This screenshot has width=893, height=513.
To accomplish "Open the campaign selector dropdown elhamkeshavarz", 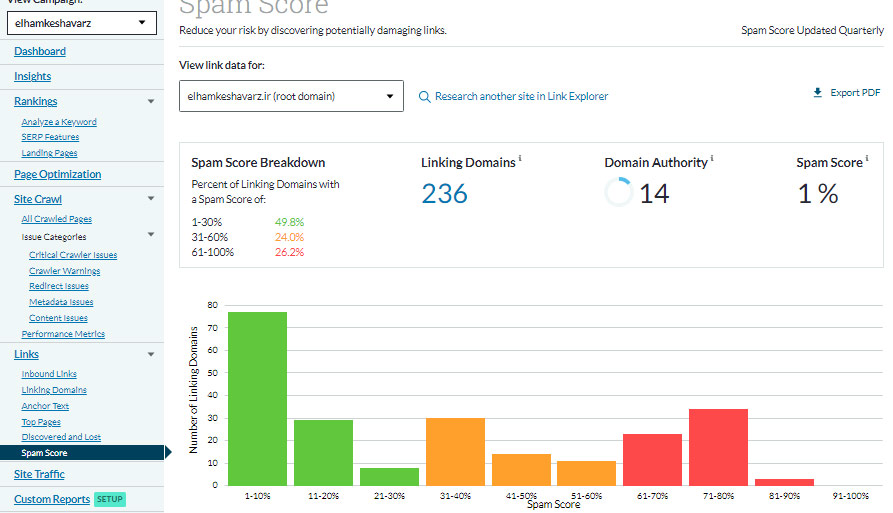I will [x=81, y=22].
